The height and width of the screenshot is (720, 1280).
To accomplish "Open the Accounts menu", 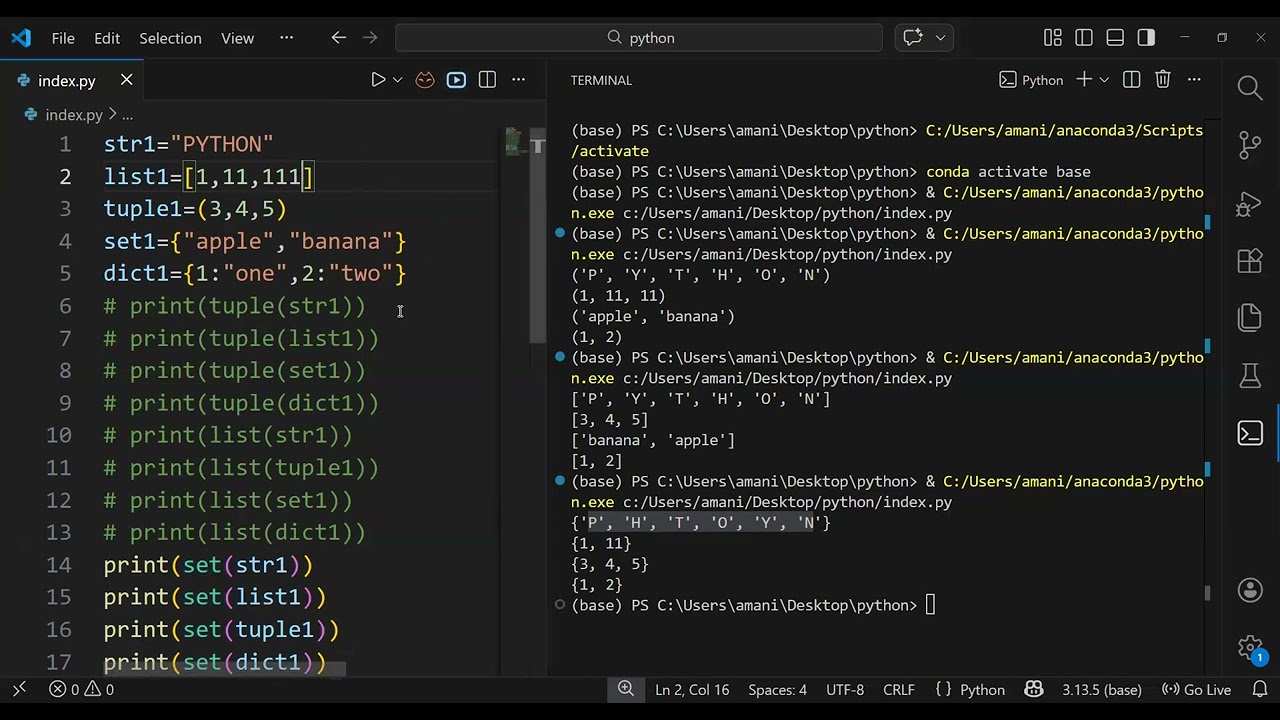I will [1250, 590].
